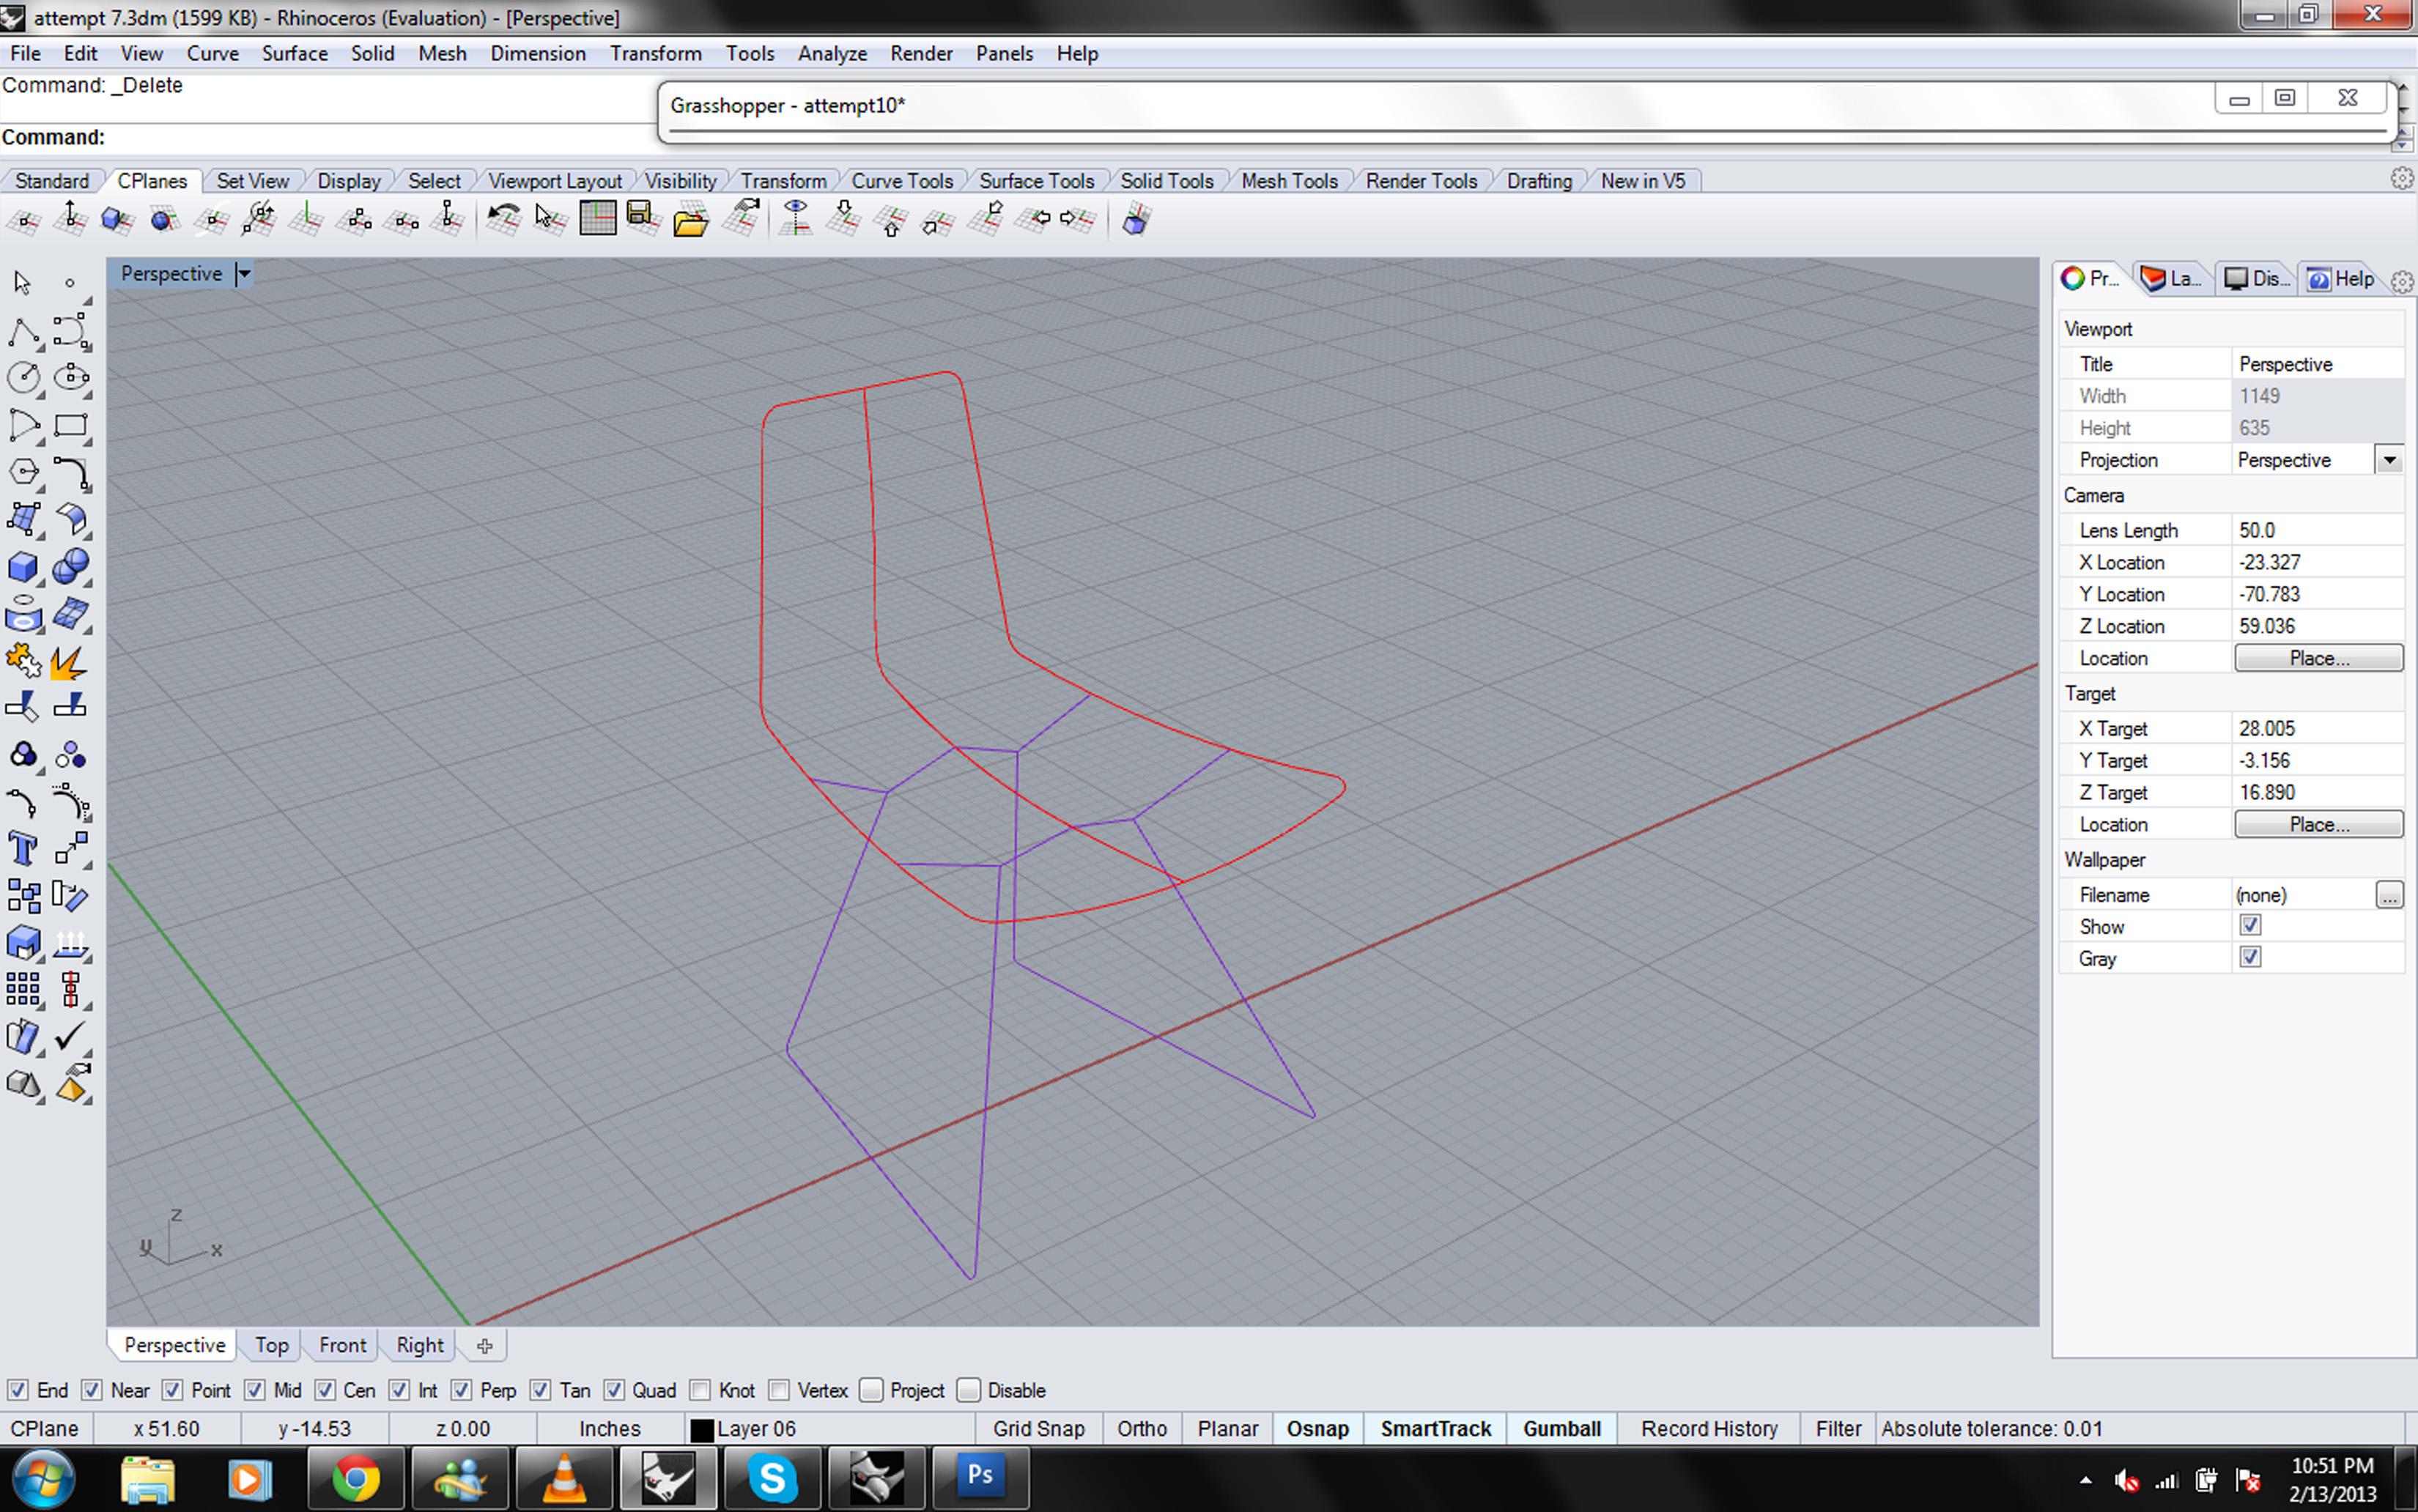Enable the Knot osnap checkbox
This screenshot has height=1512, width=2418.
pos(700,1390)
